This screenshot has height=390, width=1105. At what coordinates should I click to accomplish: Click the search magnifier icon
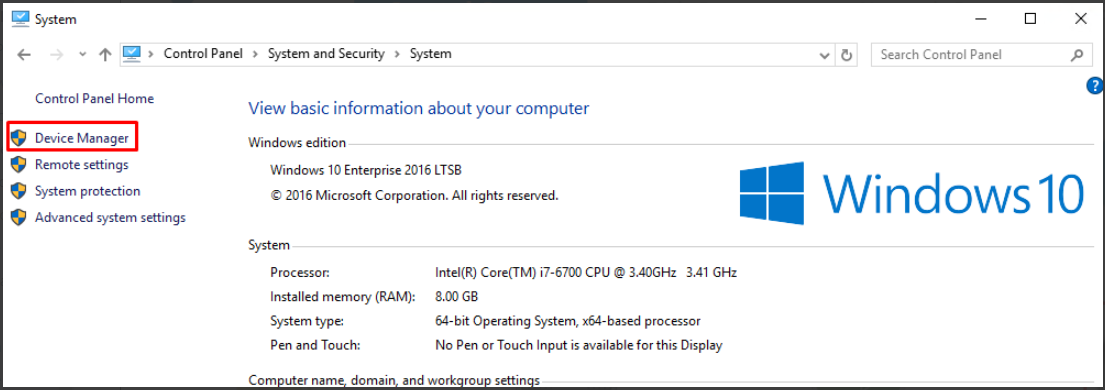tap(1077, 54)
